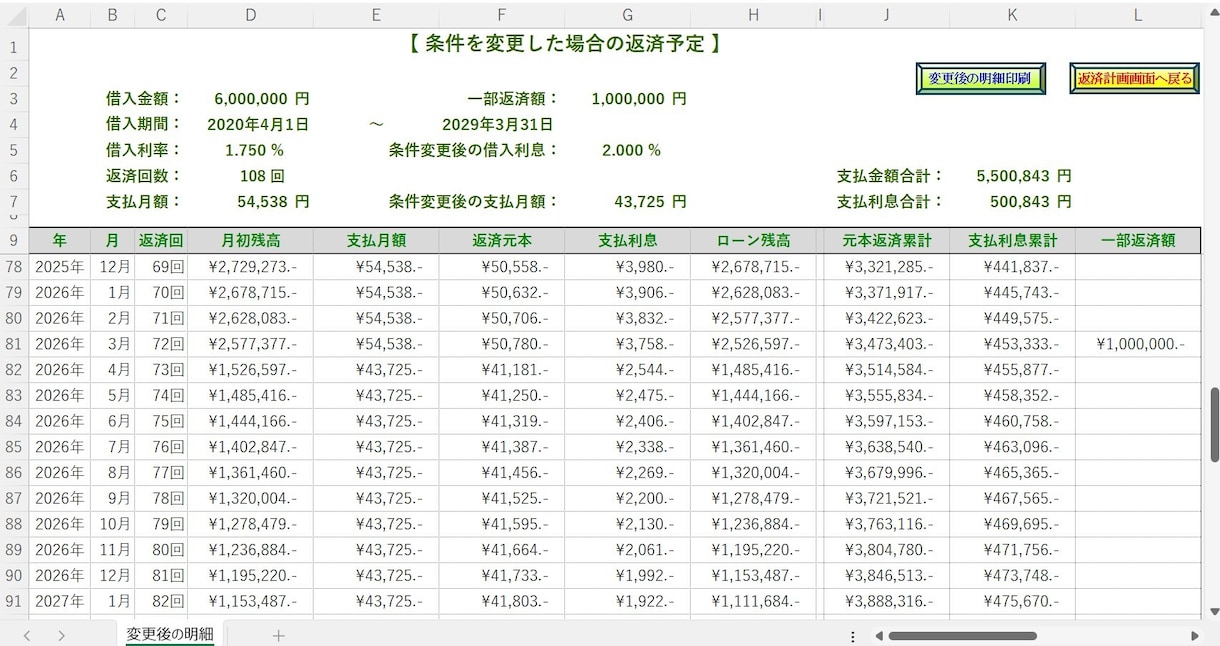
Task: Click the ¥1,111,684.- loan balance cell
Action: (753, 601)
